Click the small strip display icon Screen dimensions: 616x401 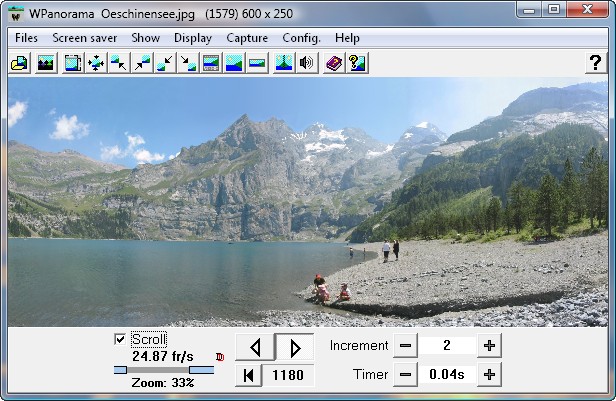click(257, 63)
